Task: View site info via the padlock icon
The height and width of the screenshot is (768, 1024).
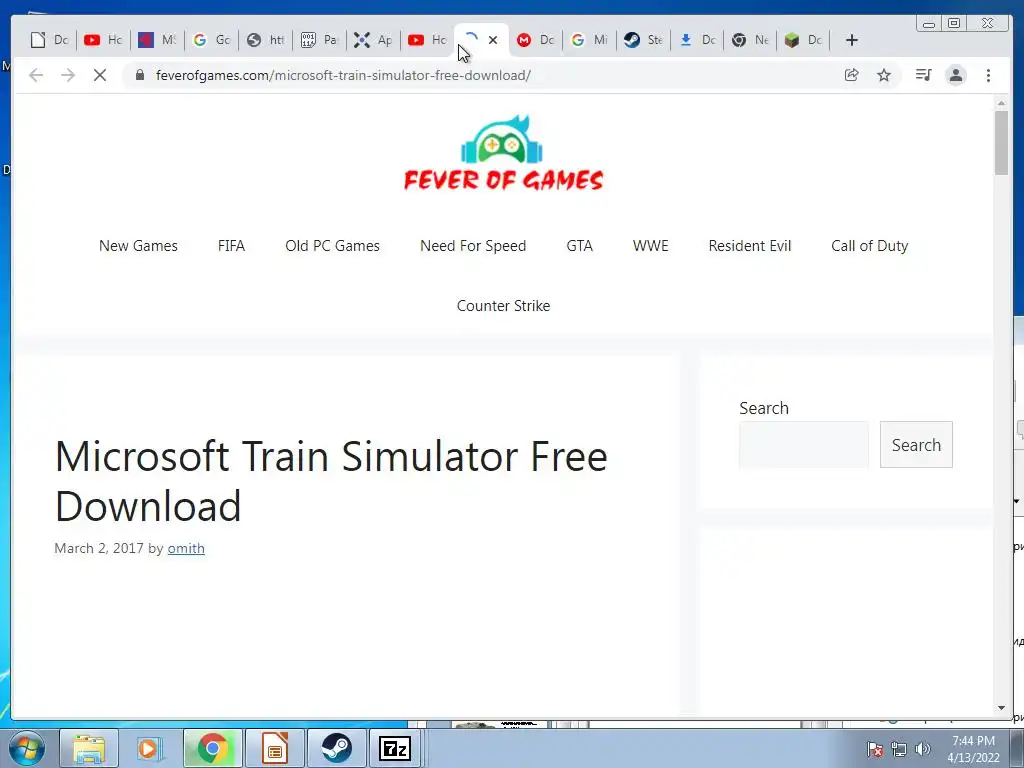Action: click(139, 75)
